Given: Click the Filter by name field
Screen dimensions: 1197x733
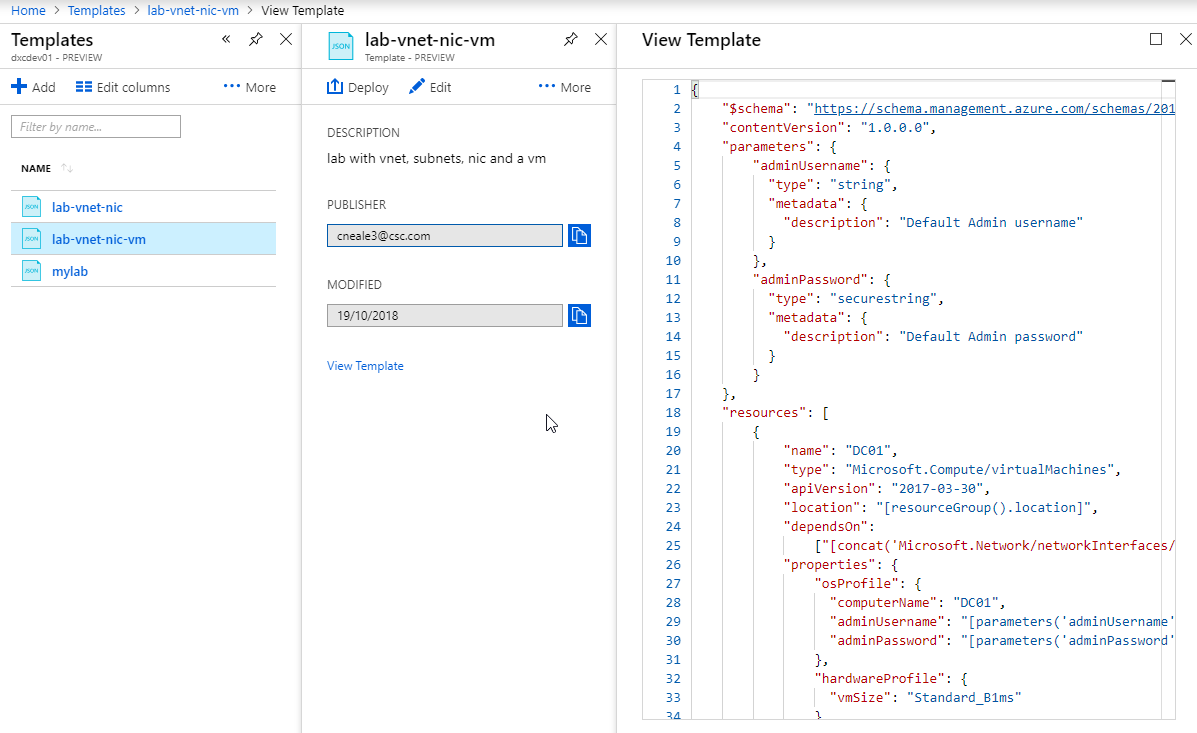Looking at the screenshot, I should (95, 127).
